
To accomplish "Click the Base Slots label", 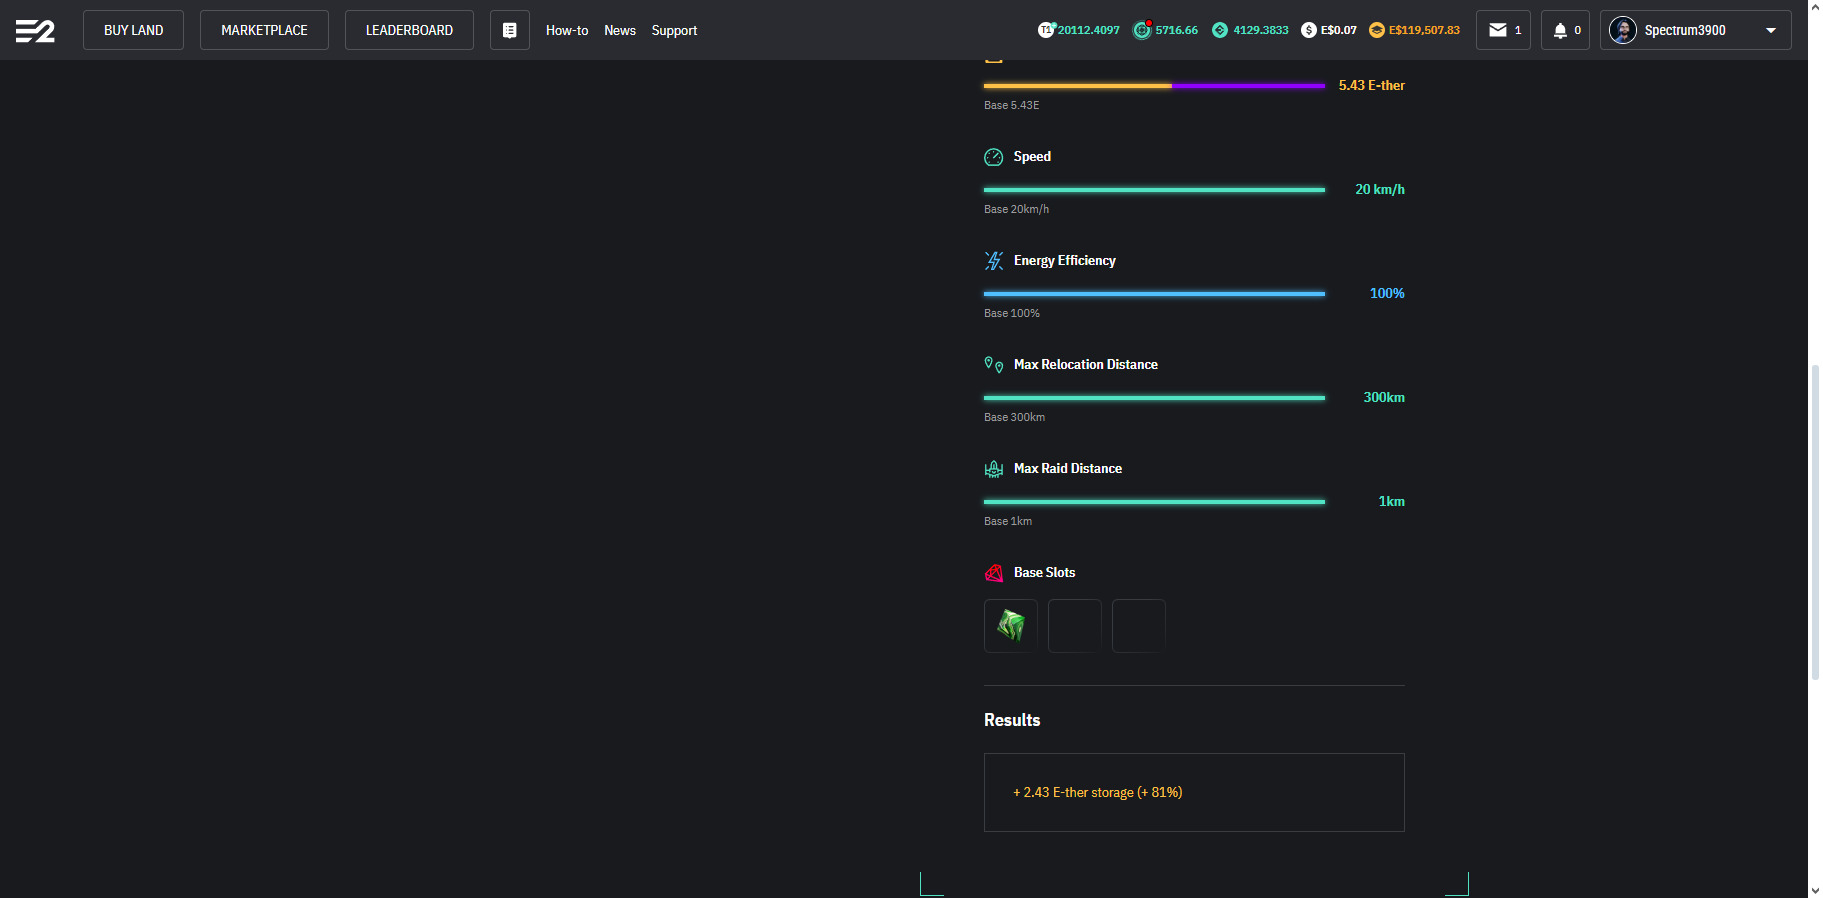I will point(1044,572).
